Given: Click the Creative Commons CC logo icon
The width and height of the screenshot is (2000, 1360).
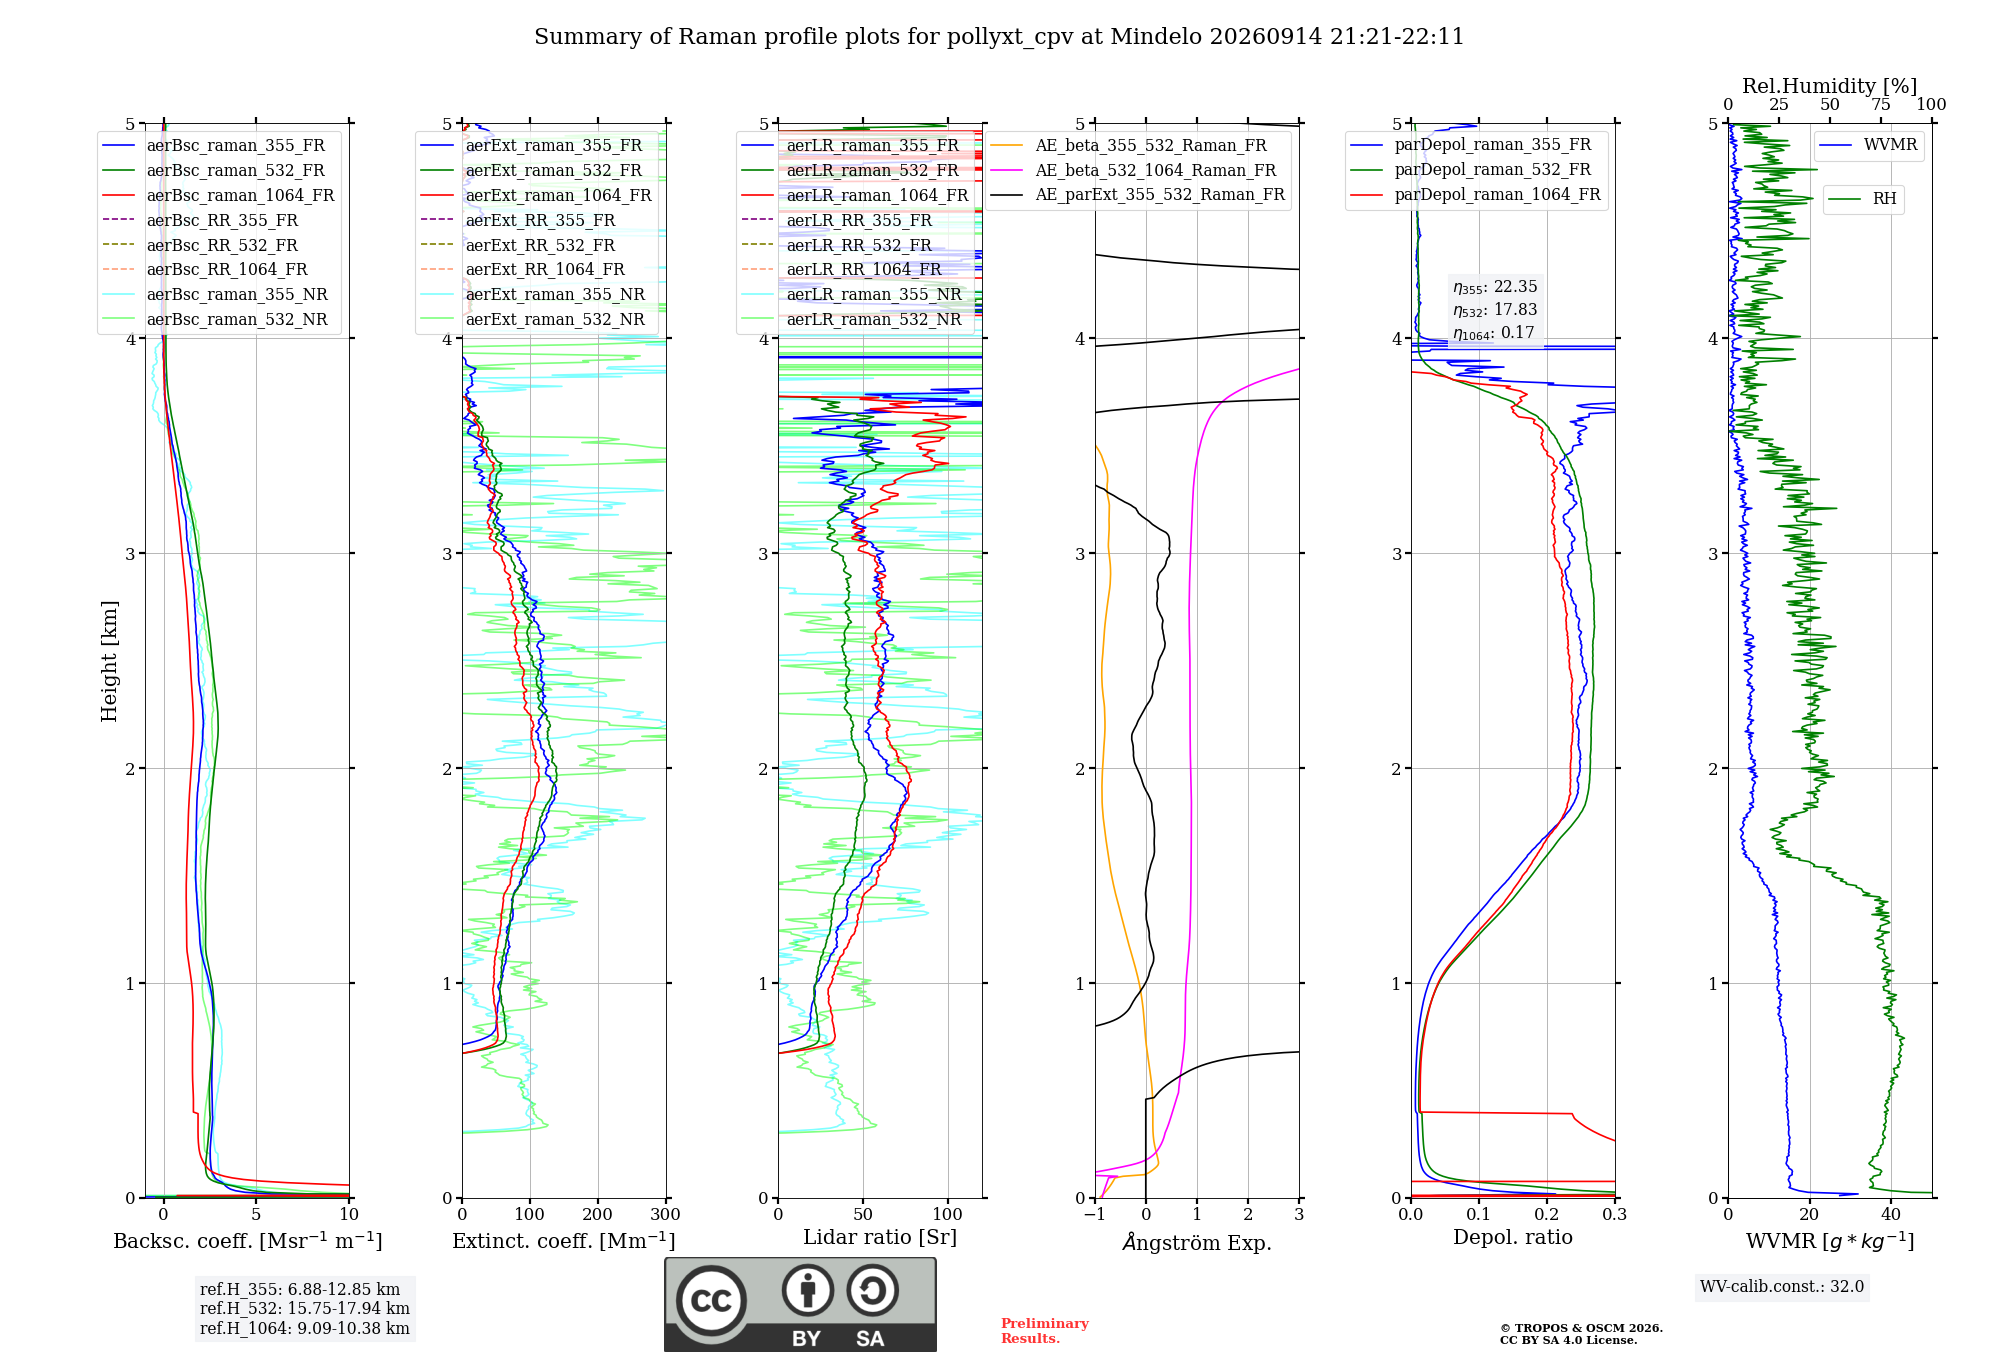Looking at the screenshot, I should click(711, 1300).
